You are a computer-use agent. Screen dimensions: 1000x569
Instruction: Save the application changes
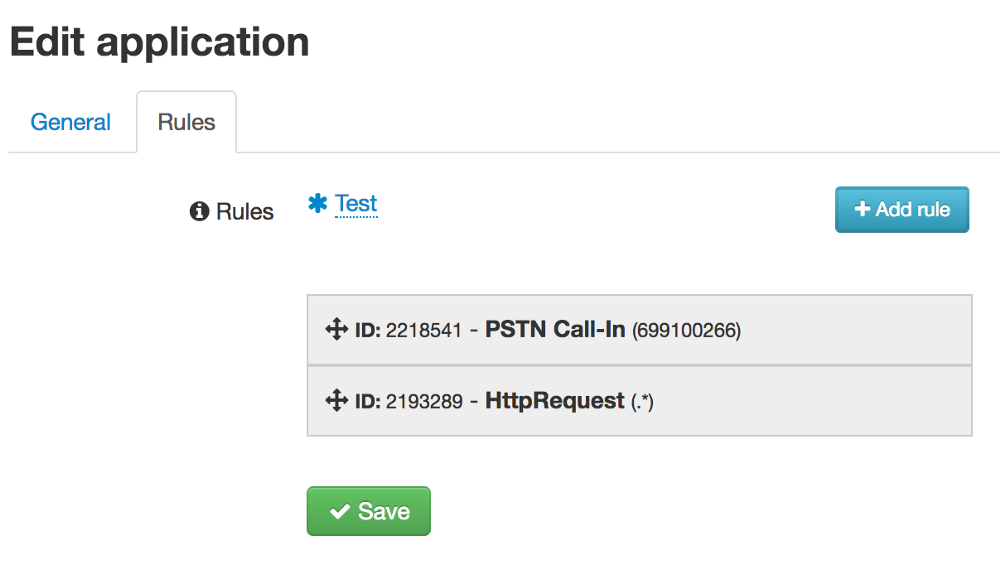point(368,511)
